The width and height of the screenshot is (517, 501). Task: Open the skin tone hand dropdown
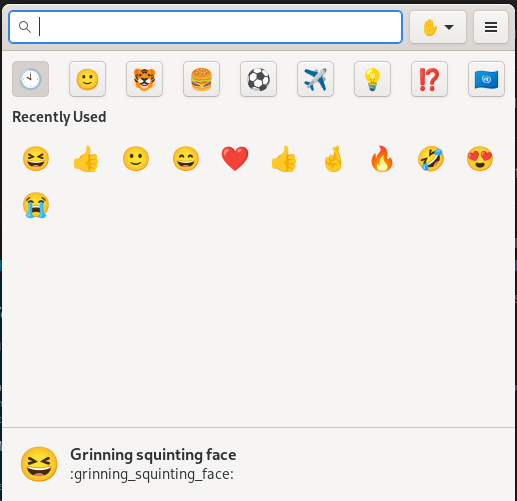[x=438, y=27]
